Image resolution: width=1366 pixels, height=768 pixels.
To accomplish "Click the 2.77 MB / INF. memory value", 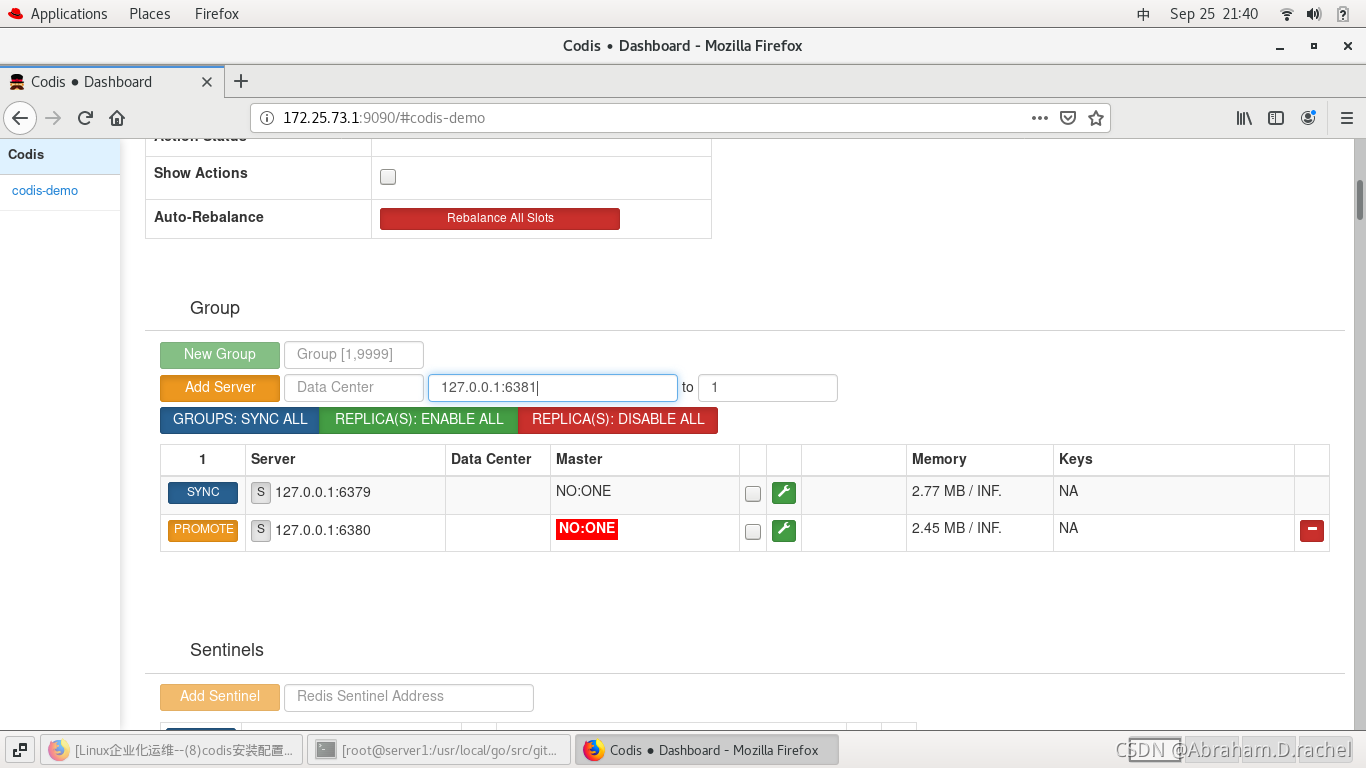I will [x=957, y=491].
